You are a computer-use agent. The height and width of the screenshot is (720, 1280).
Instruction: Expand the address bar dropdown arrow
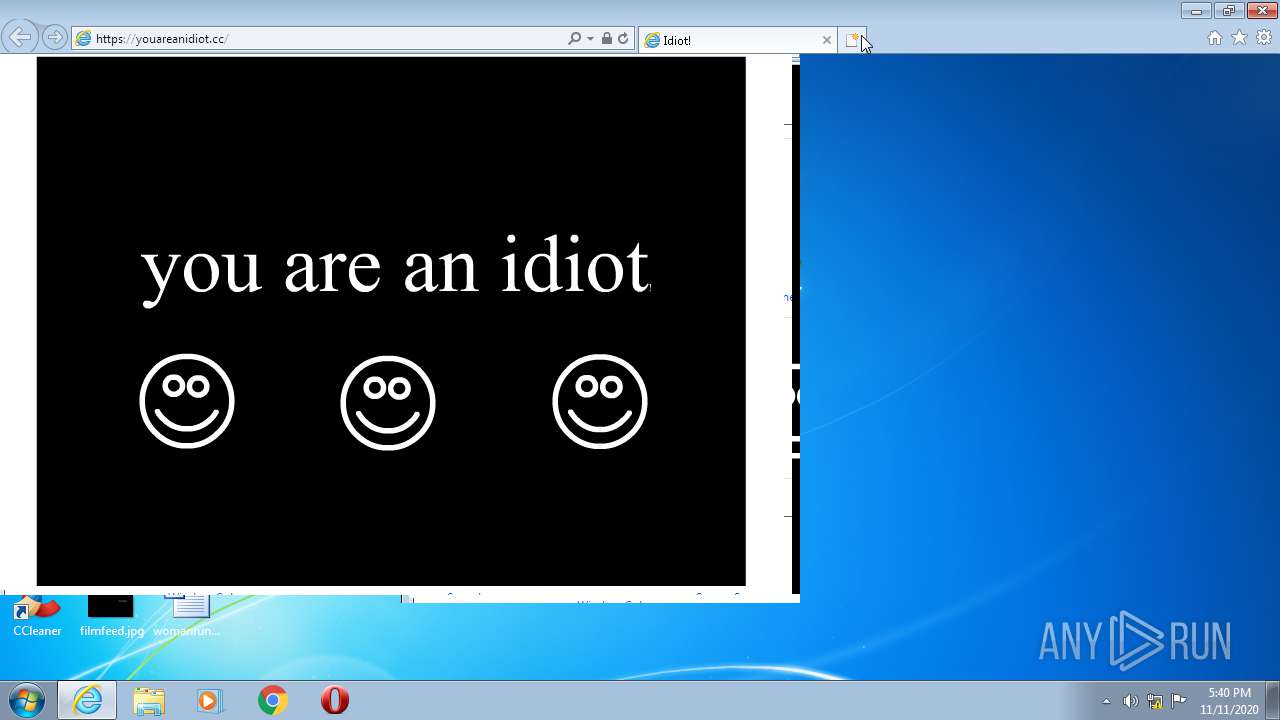590,39
